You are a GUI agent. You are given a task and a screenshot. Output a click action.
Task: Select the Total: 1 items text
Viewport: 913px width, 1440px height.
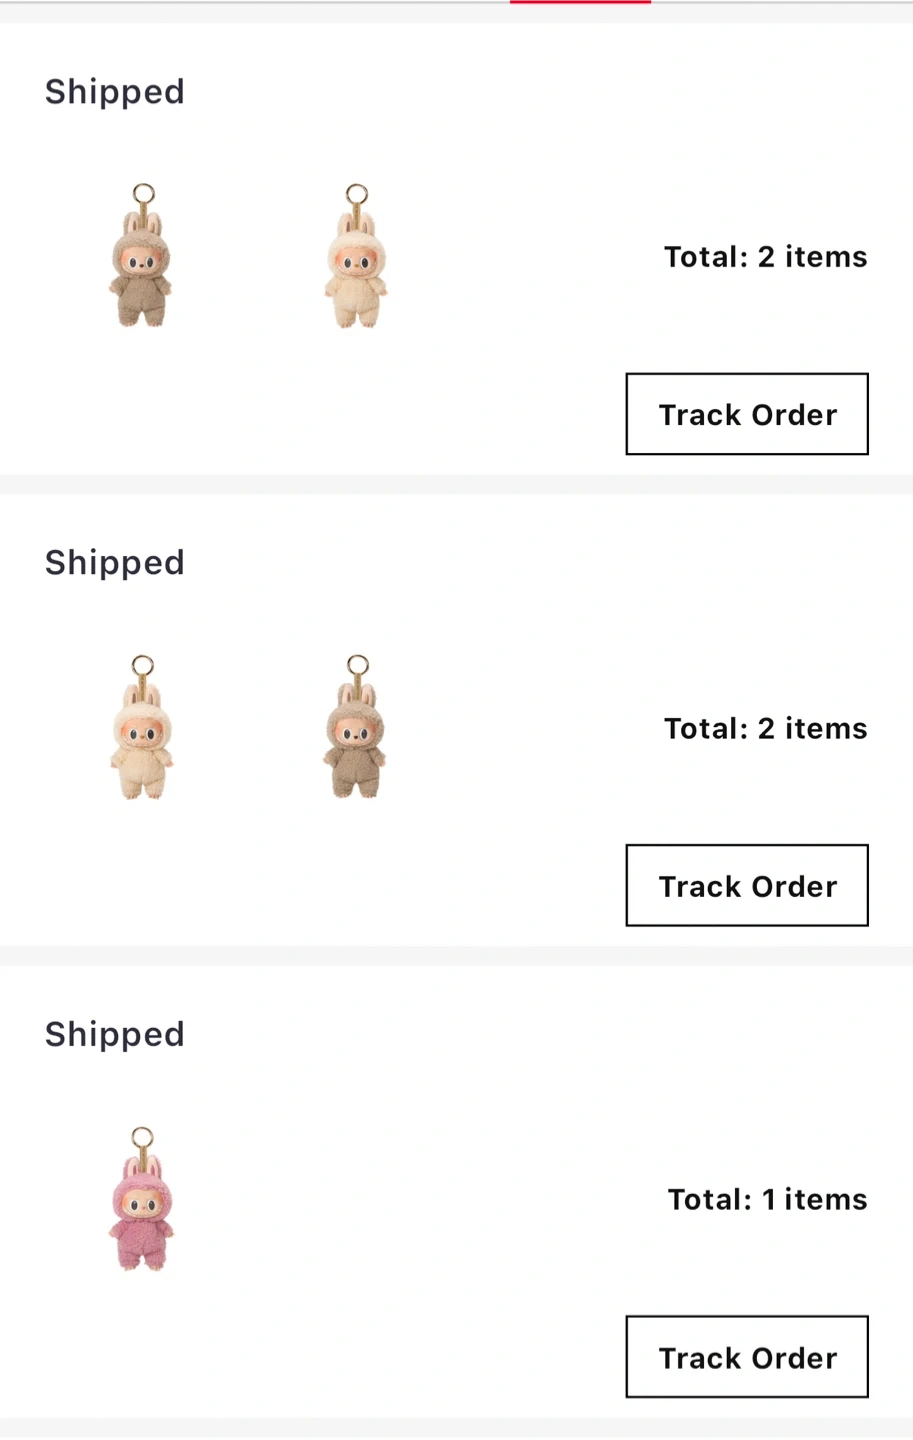[x=767, y=1199]
